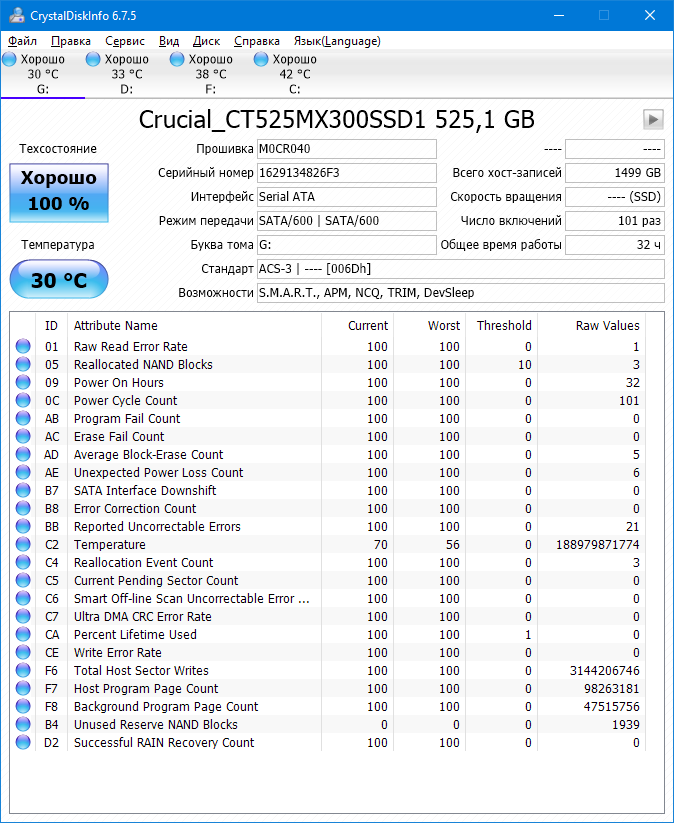Image resolution: width=674 pixels, height=823 pixels.
Task: Open the Язык(Language) menu
Action: tap(337, 41)
